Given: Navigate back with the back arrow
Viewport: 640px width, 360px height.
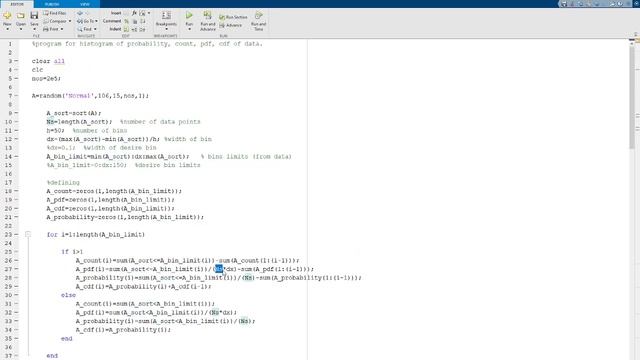Looking at the screenshot, I should pyautogui.click(x=80, y=13).
